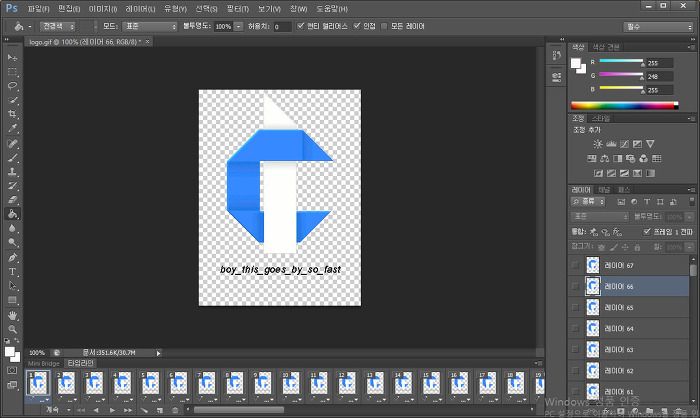
Task: Open the fill source dropdown in options bar
Action: point(58,26)
